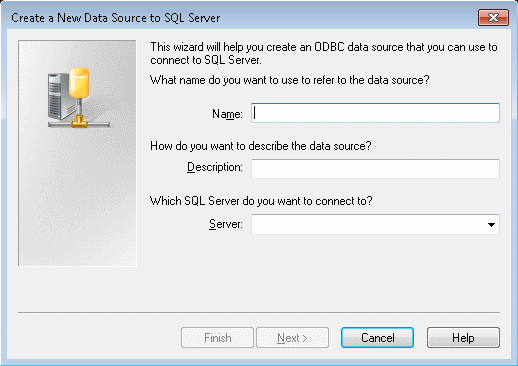Click the yellow database cylinder graphic
Screen dimensions: 518x366
pyautogui.click(x=79, y=82)
